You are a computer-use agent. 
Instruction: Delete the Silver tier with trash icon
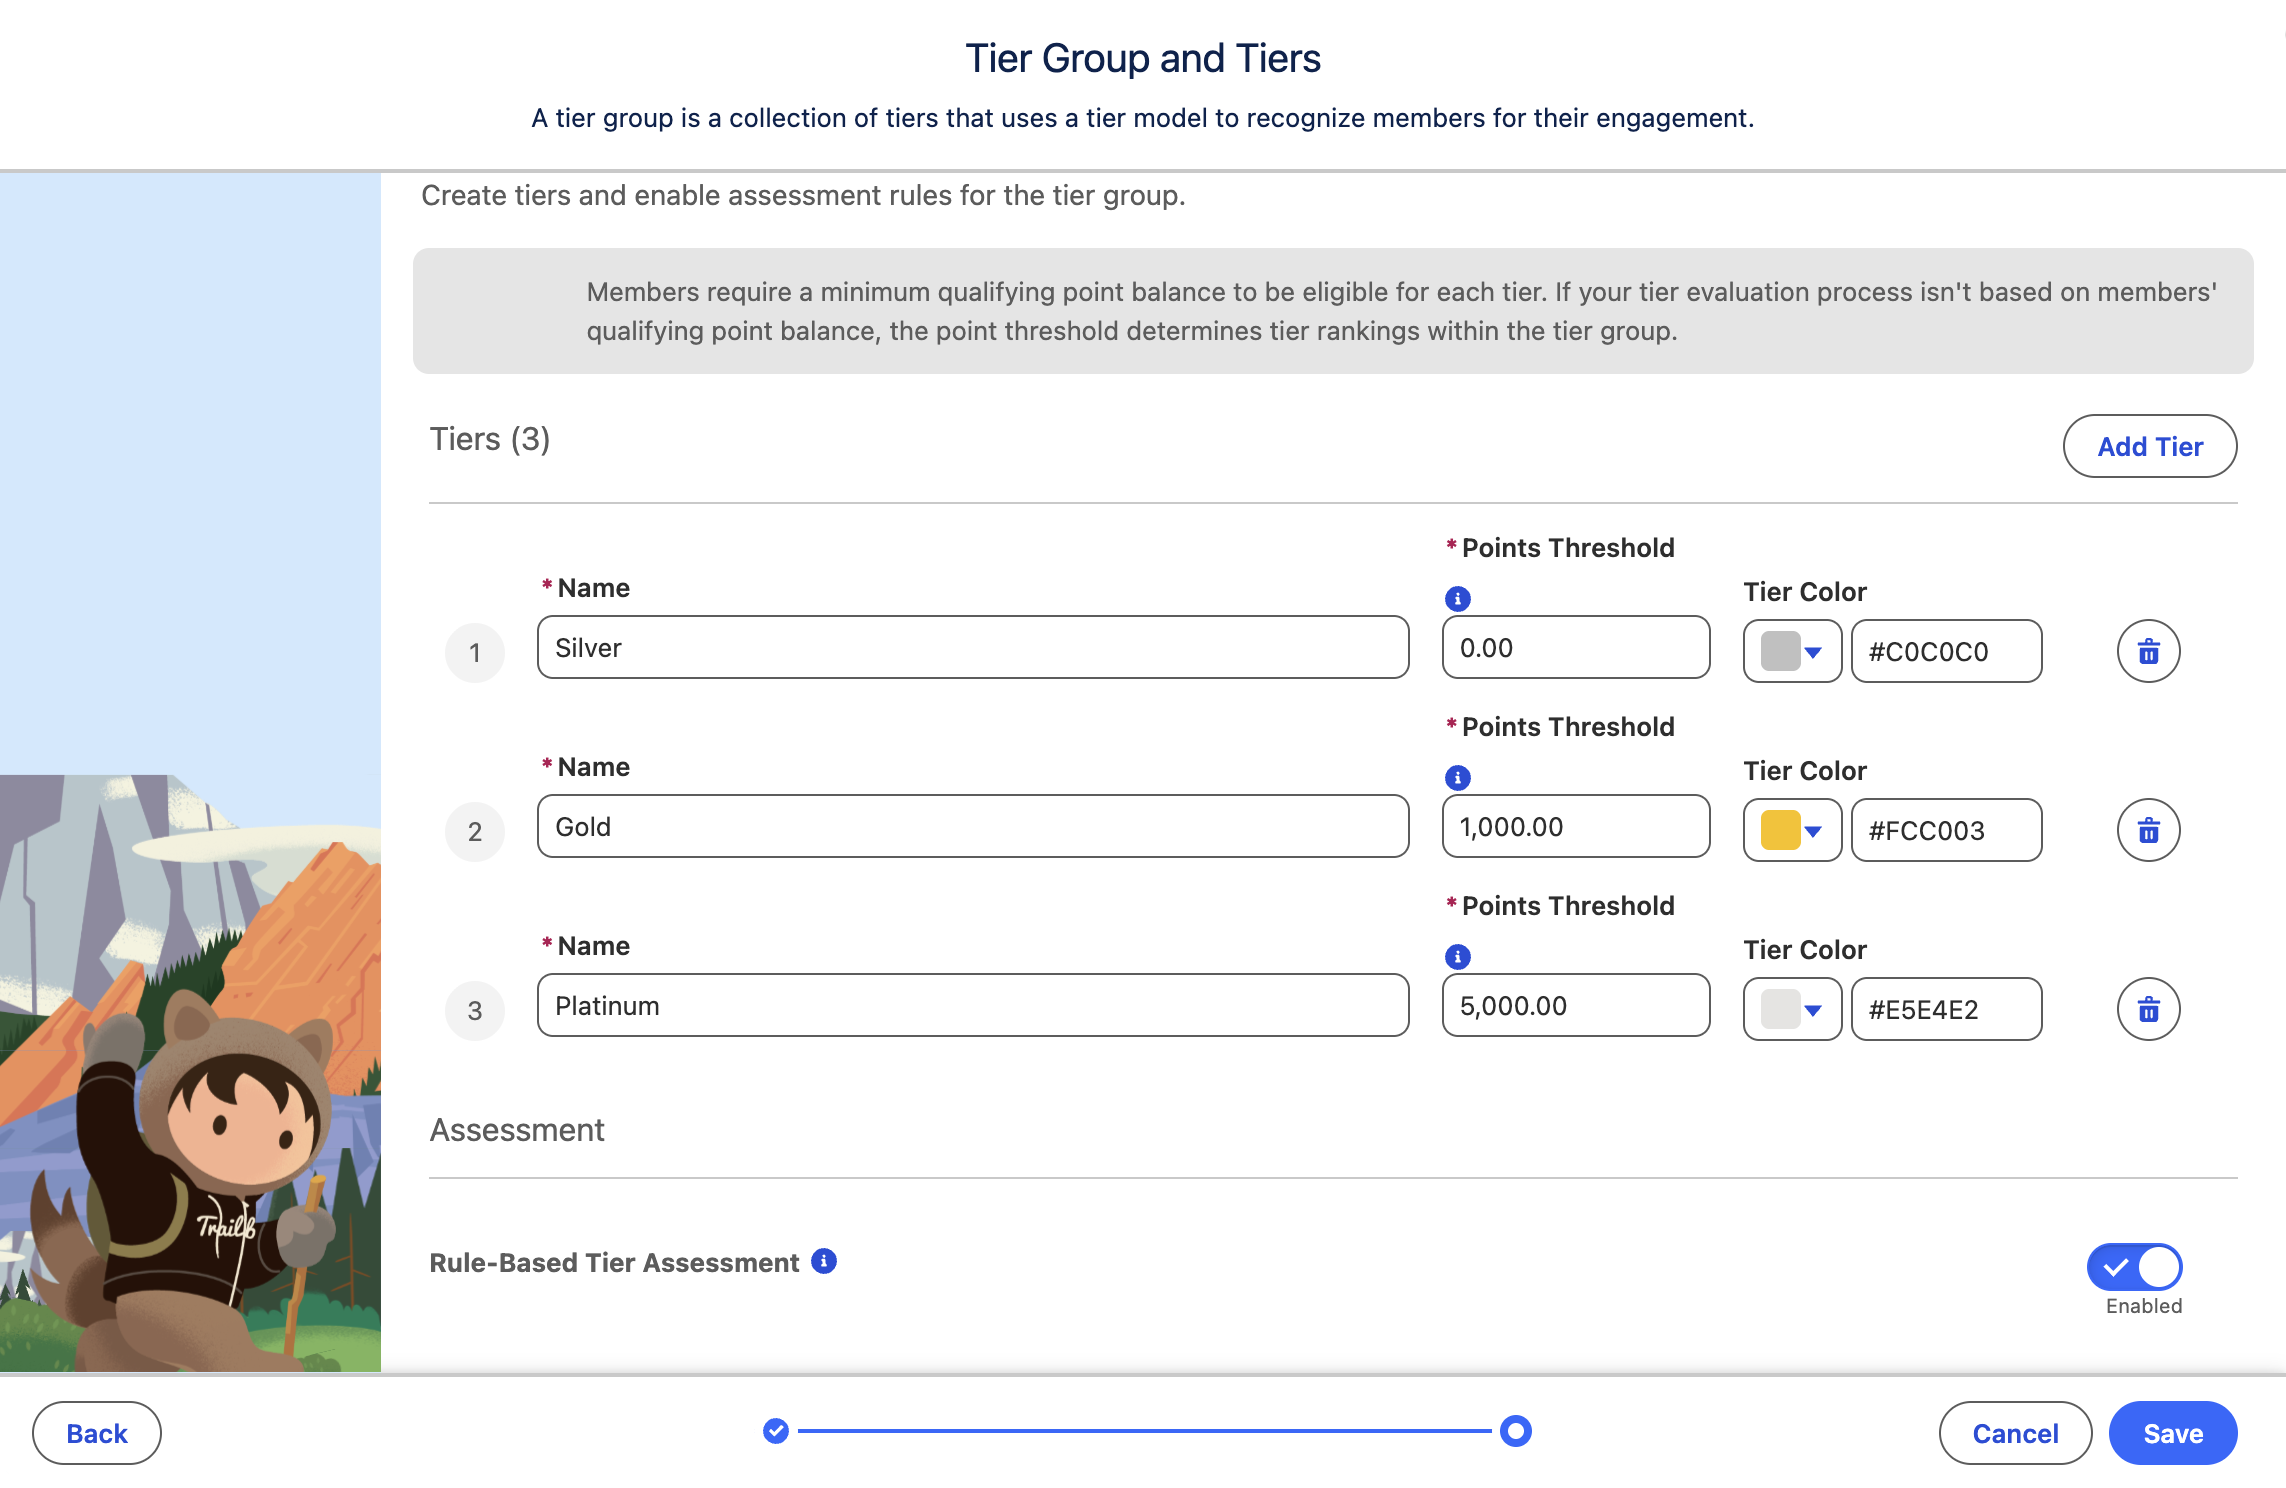click(2148, 652)
